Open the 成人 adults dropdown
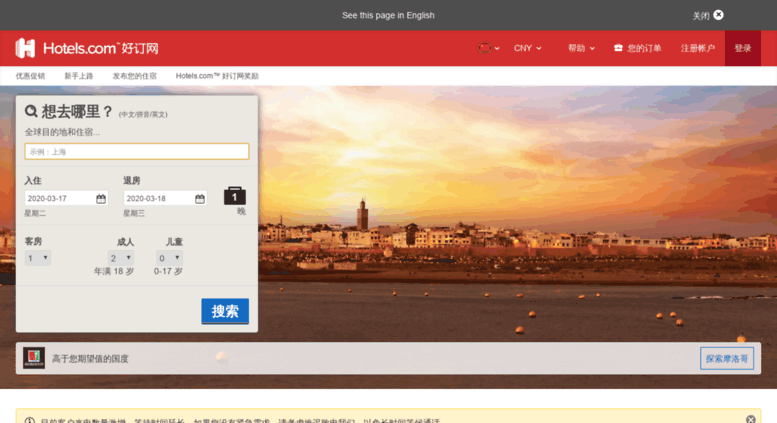Image resolution: width=777 pixels, height=423 pixels. [121, 258]
